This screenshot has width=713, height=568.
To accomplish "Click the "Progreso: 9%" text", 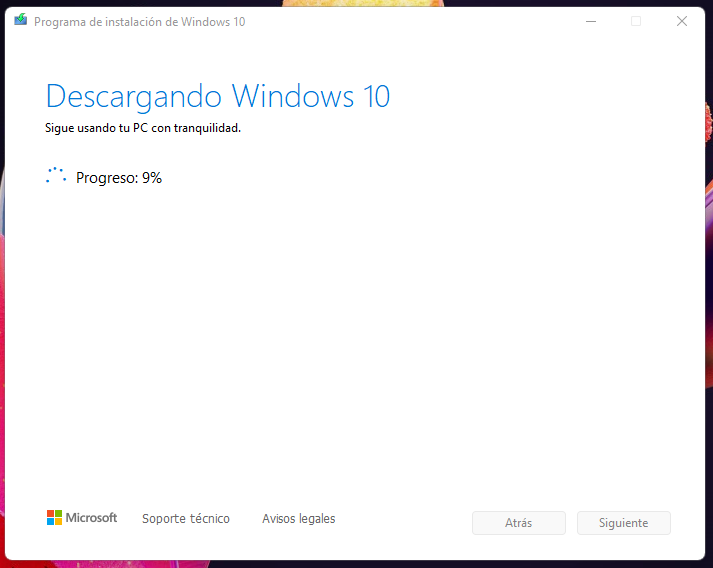I will pyautogui.click(x=119, y=178).
